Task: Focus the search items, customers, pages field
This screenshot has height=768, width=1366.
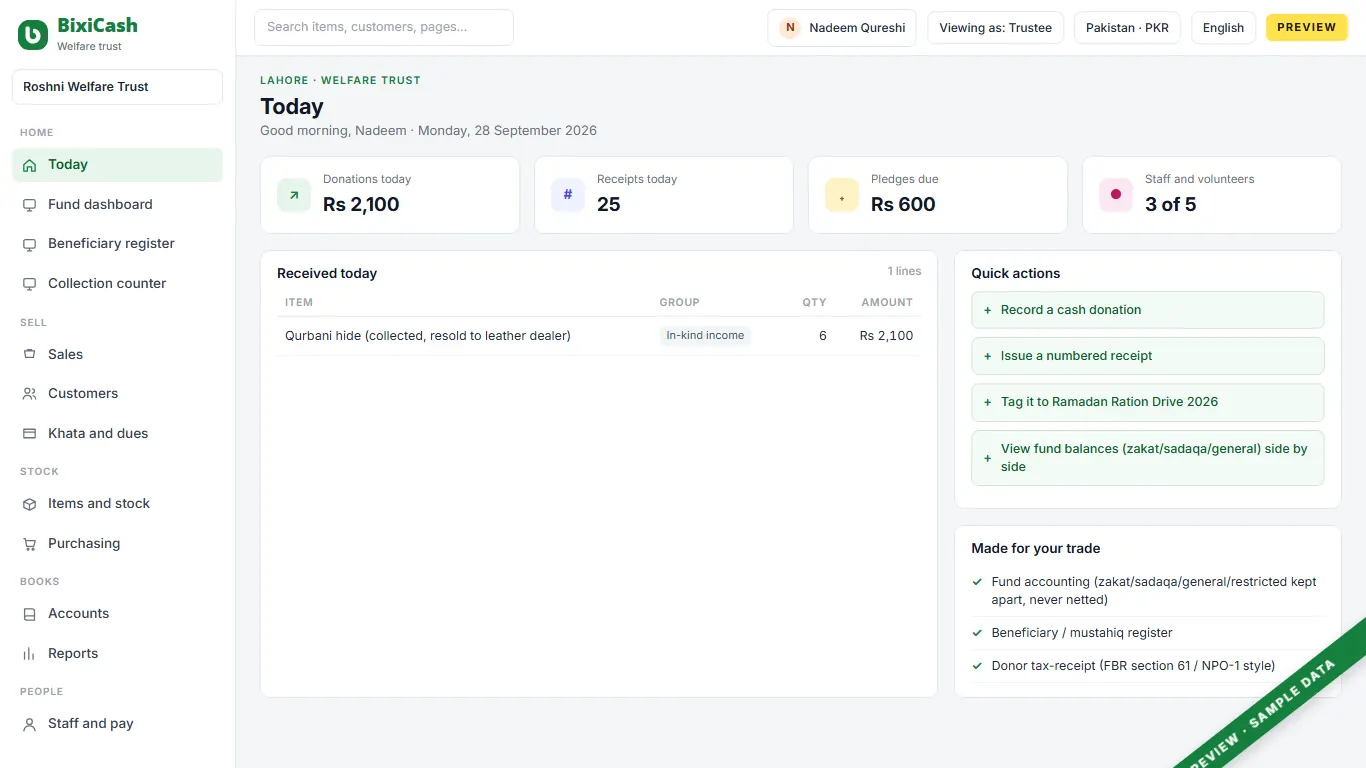Action: pyautogui.click(x=384, y=27)
